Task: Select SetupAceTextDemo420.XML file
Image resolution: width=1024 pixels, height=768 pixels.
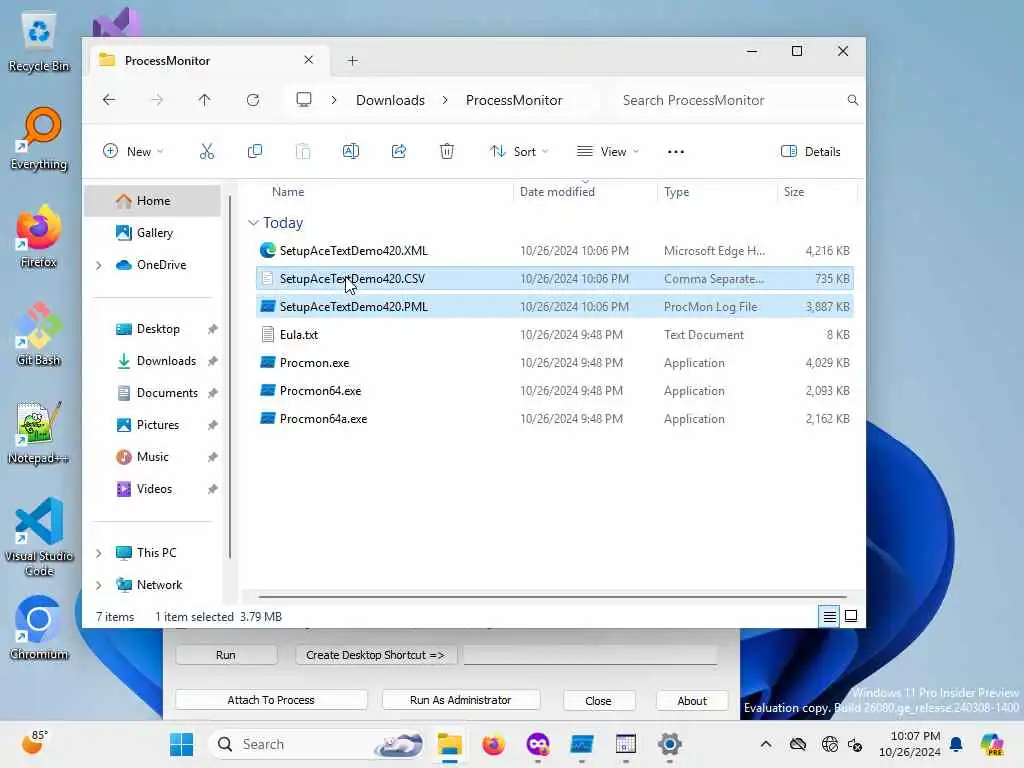Action: [x=554, y=251]
